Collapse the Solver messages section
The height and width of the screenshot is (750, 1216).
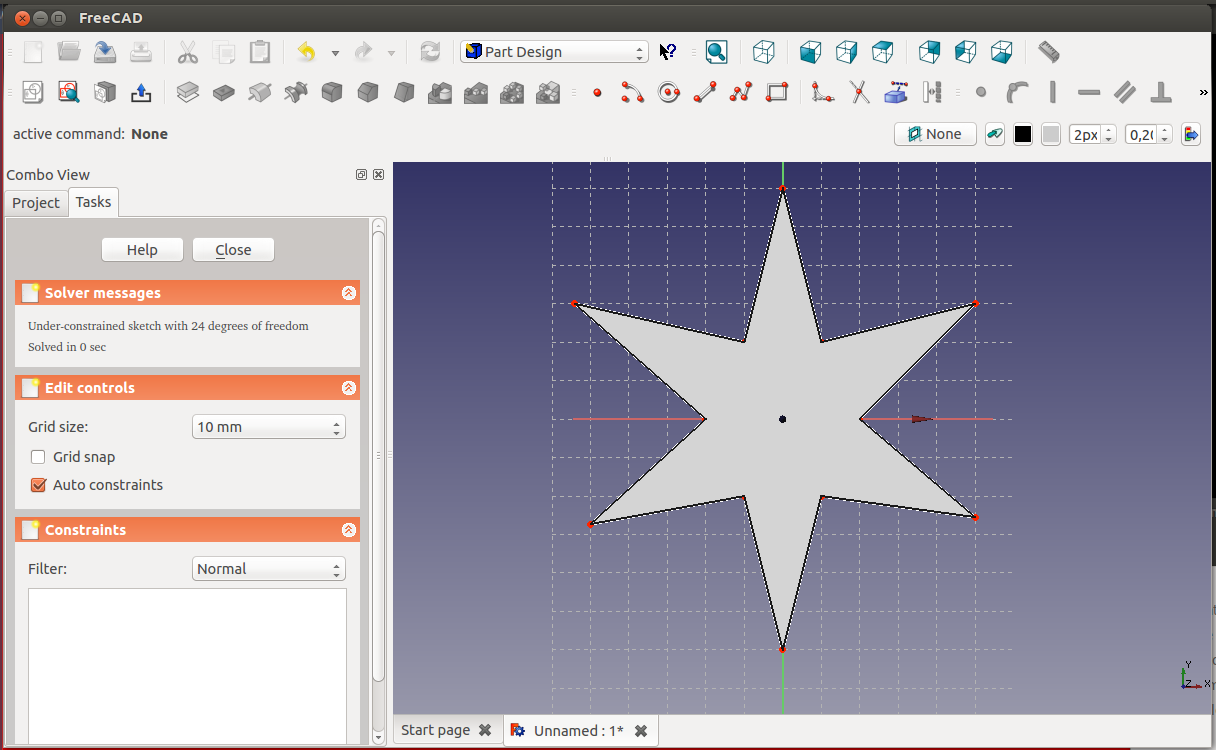[x=348, y=293]
